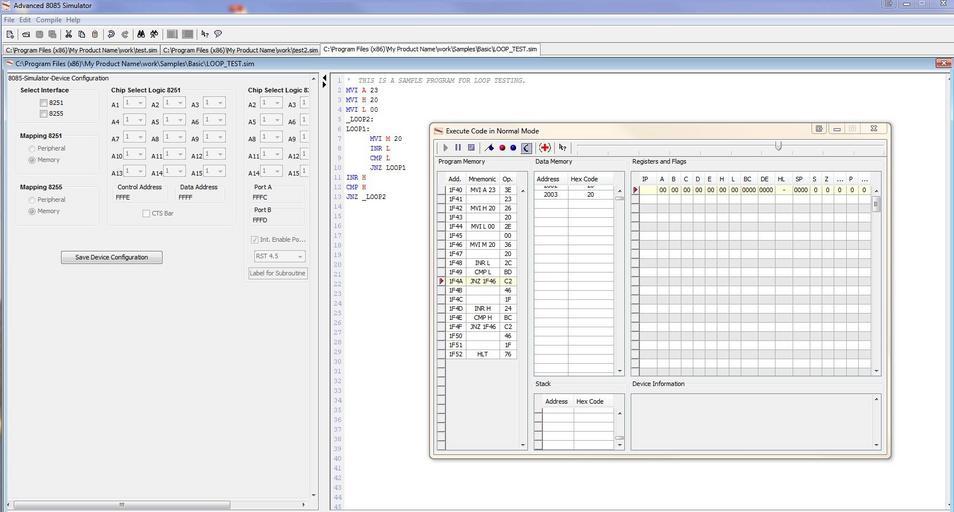
Task: Expand the A15 dropdown in Chip Select Logic 8251
Action: point(220,172)
